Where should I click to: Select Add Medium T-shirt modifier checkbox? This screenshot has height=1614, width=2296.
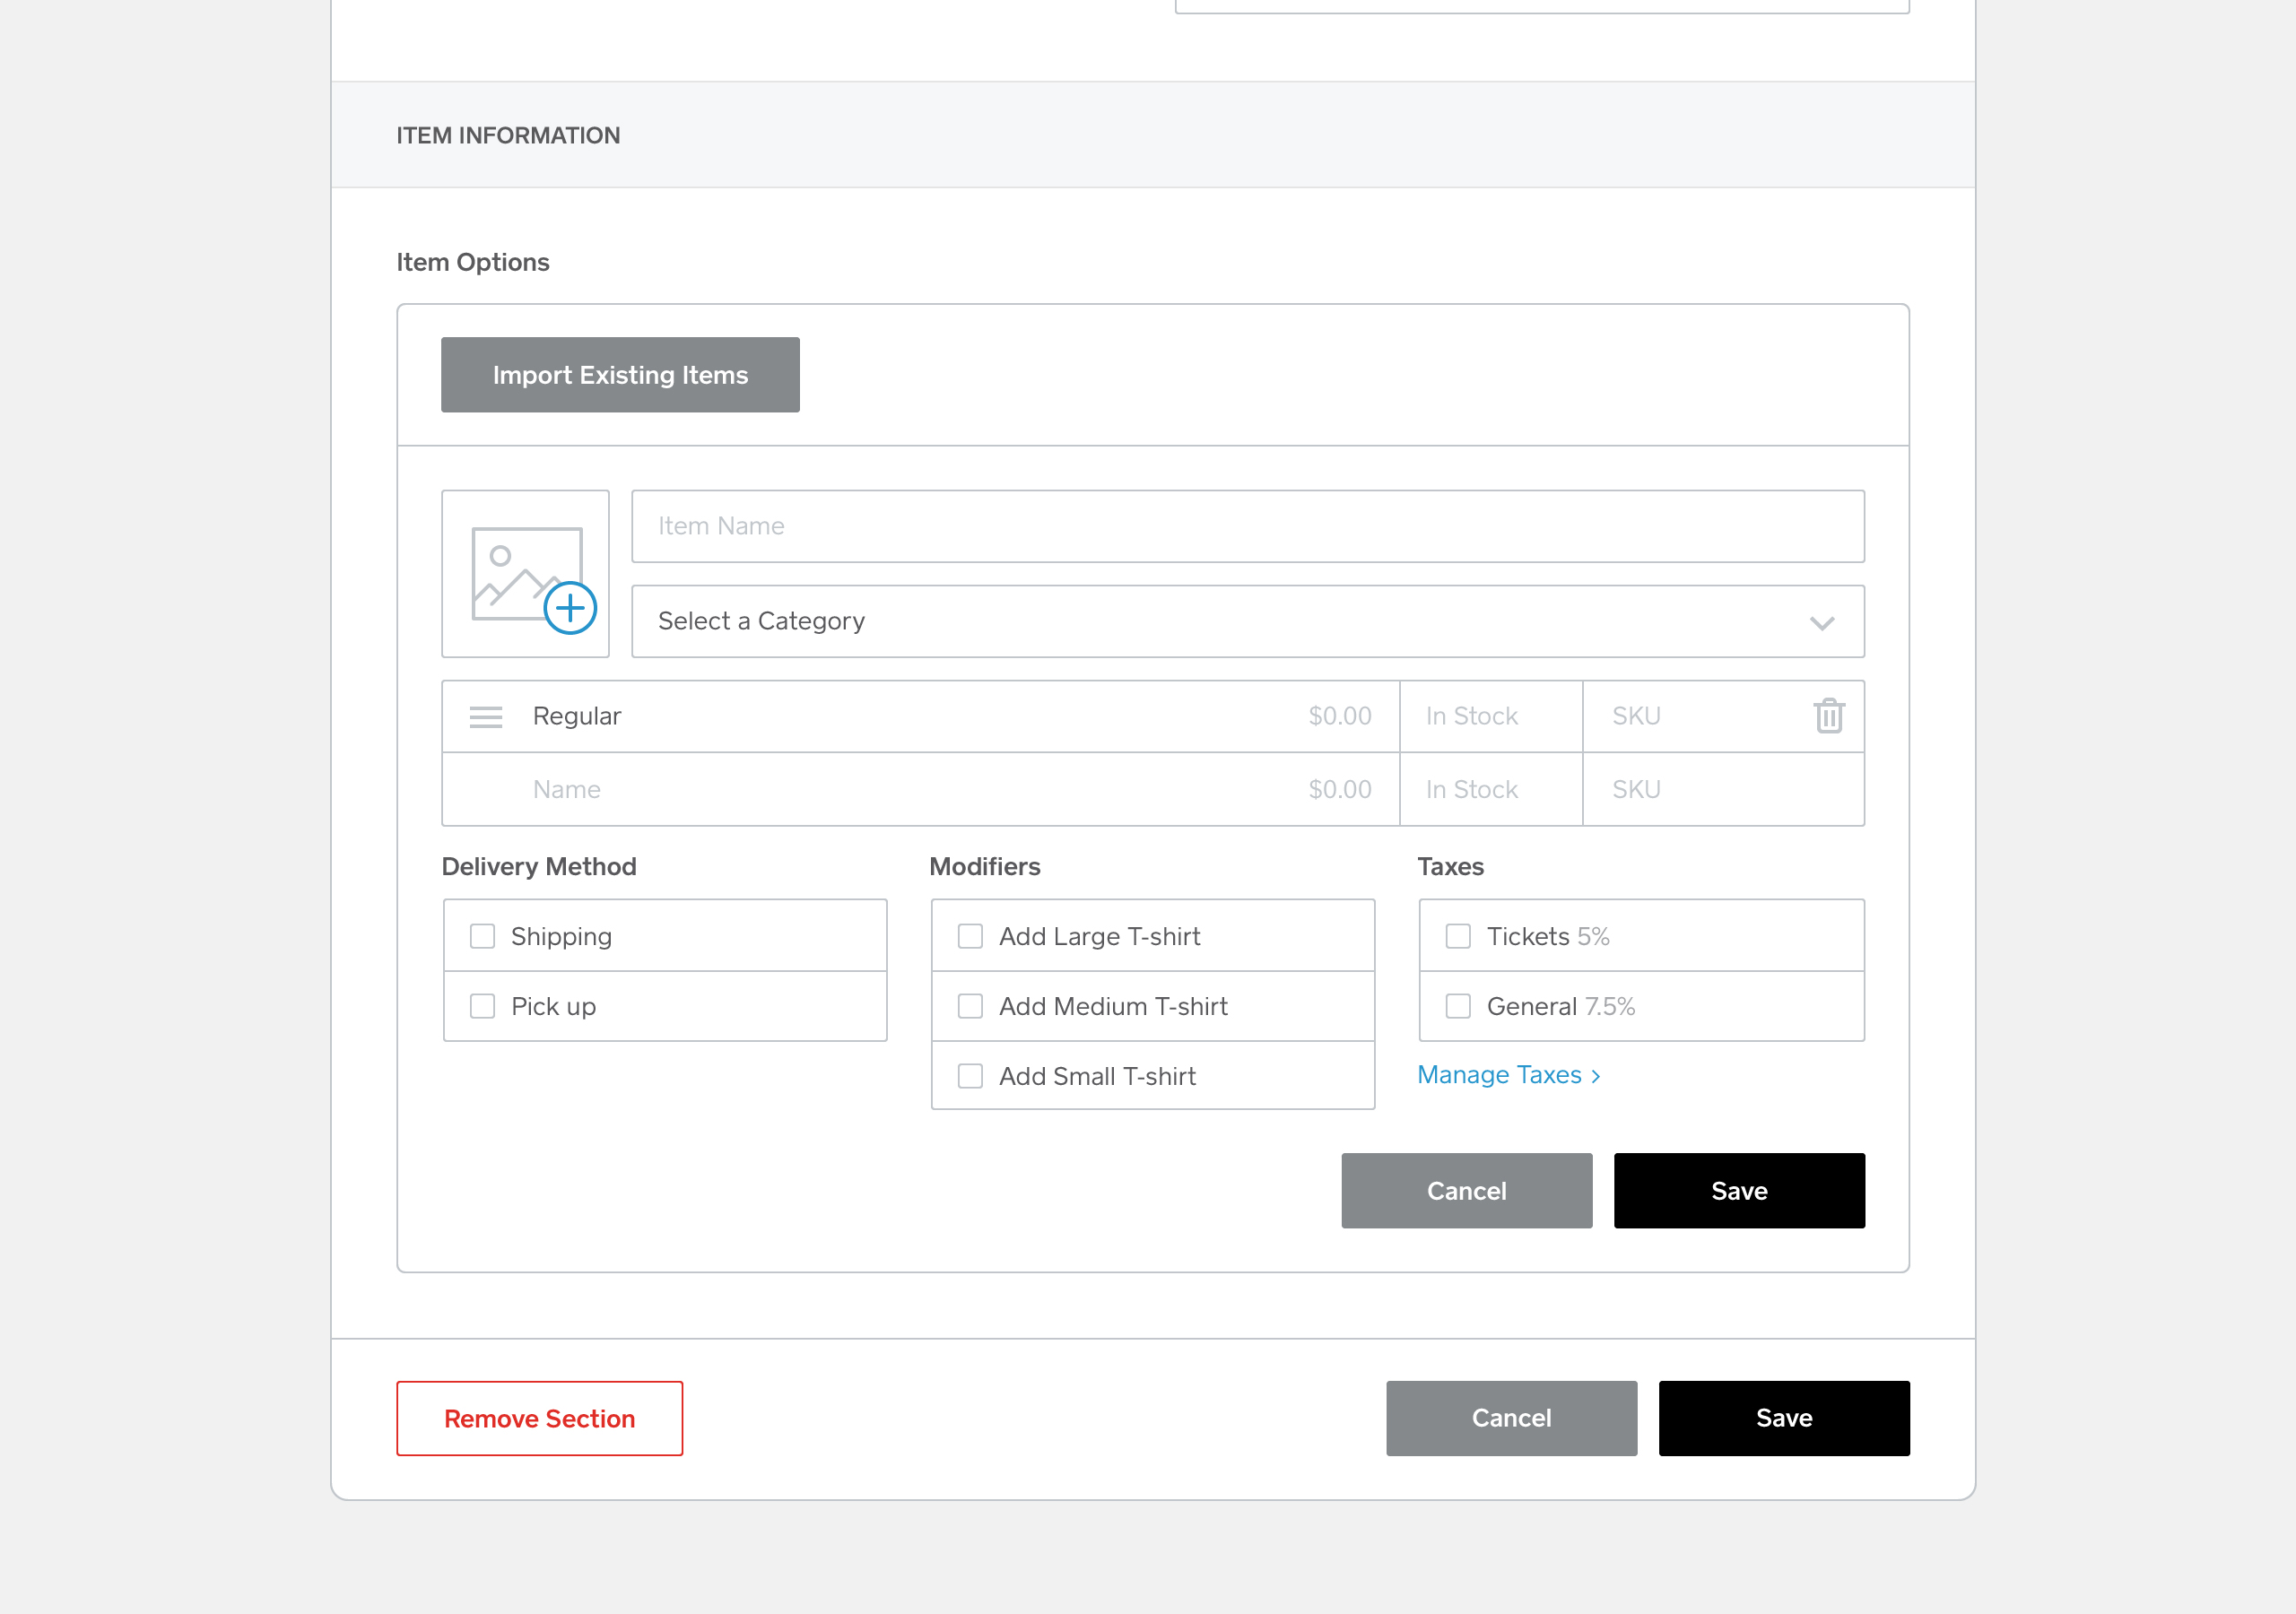[x=970, y=1006]
